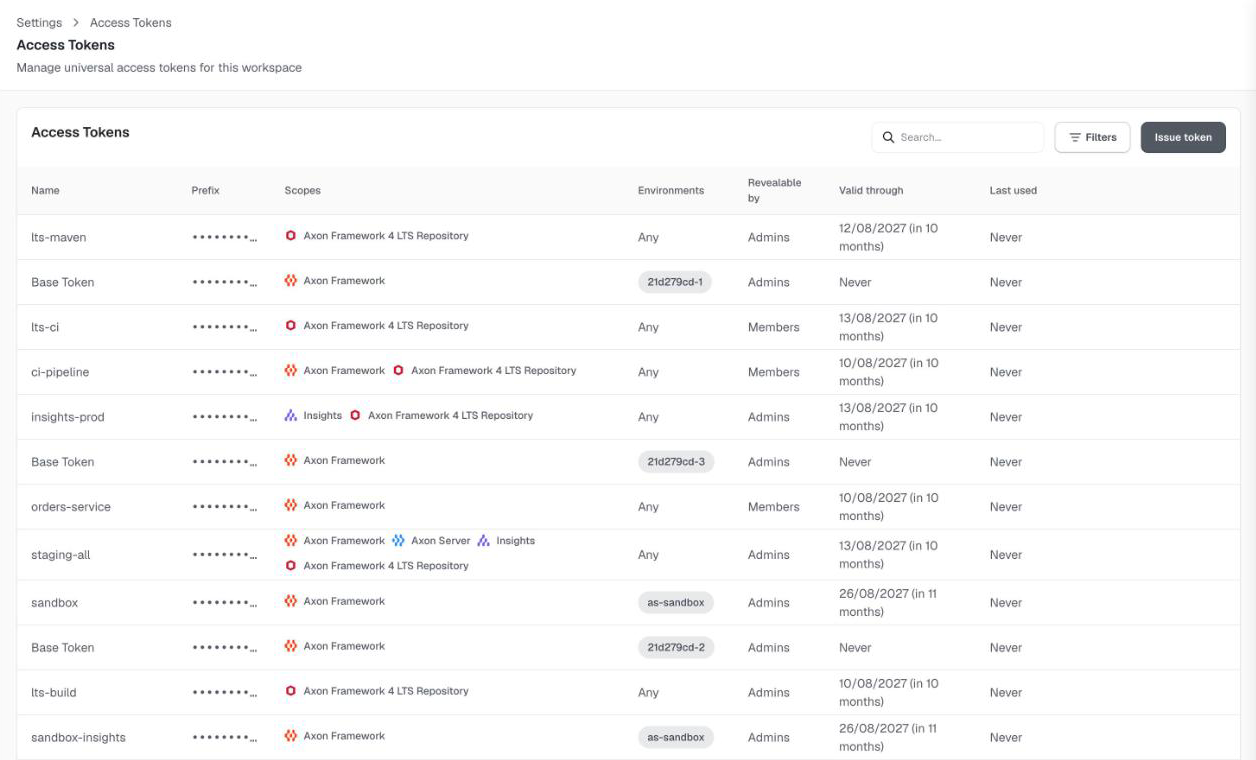Click the Name column header
The width and height of the screenshot is (1256, 760).
pos(45,190)
